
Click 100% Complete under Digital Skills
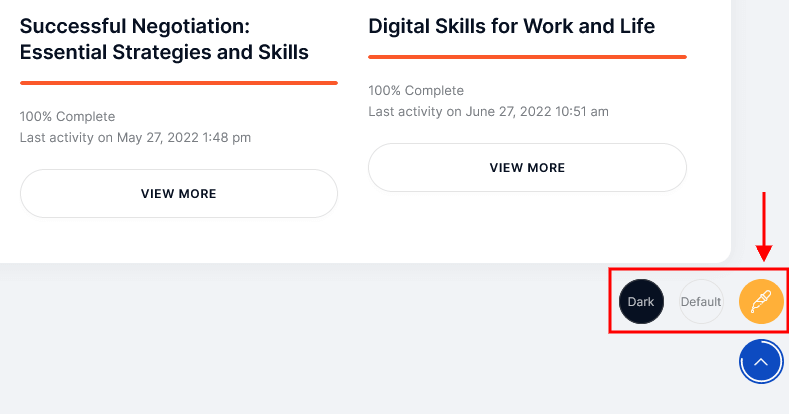coord(416,91)
